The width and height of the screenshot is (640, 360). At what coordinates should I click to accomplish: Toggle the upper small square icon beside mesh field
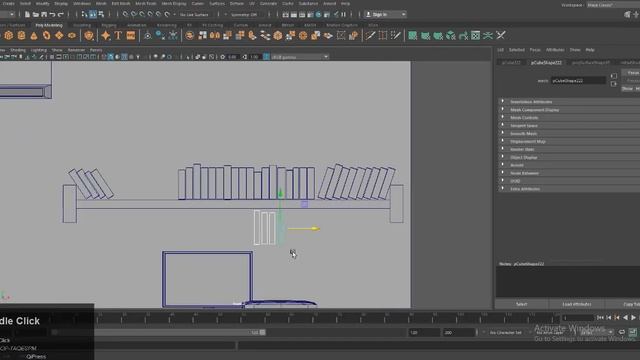click(613, 76)
